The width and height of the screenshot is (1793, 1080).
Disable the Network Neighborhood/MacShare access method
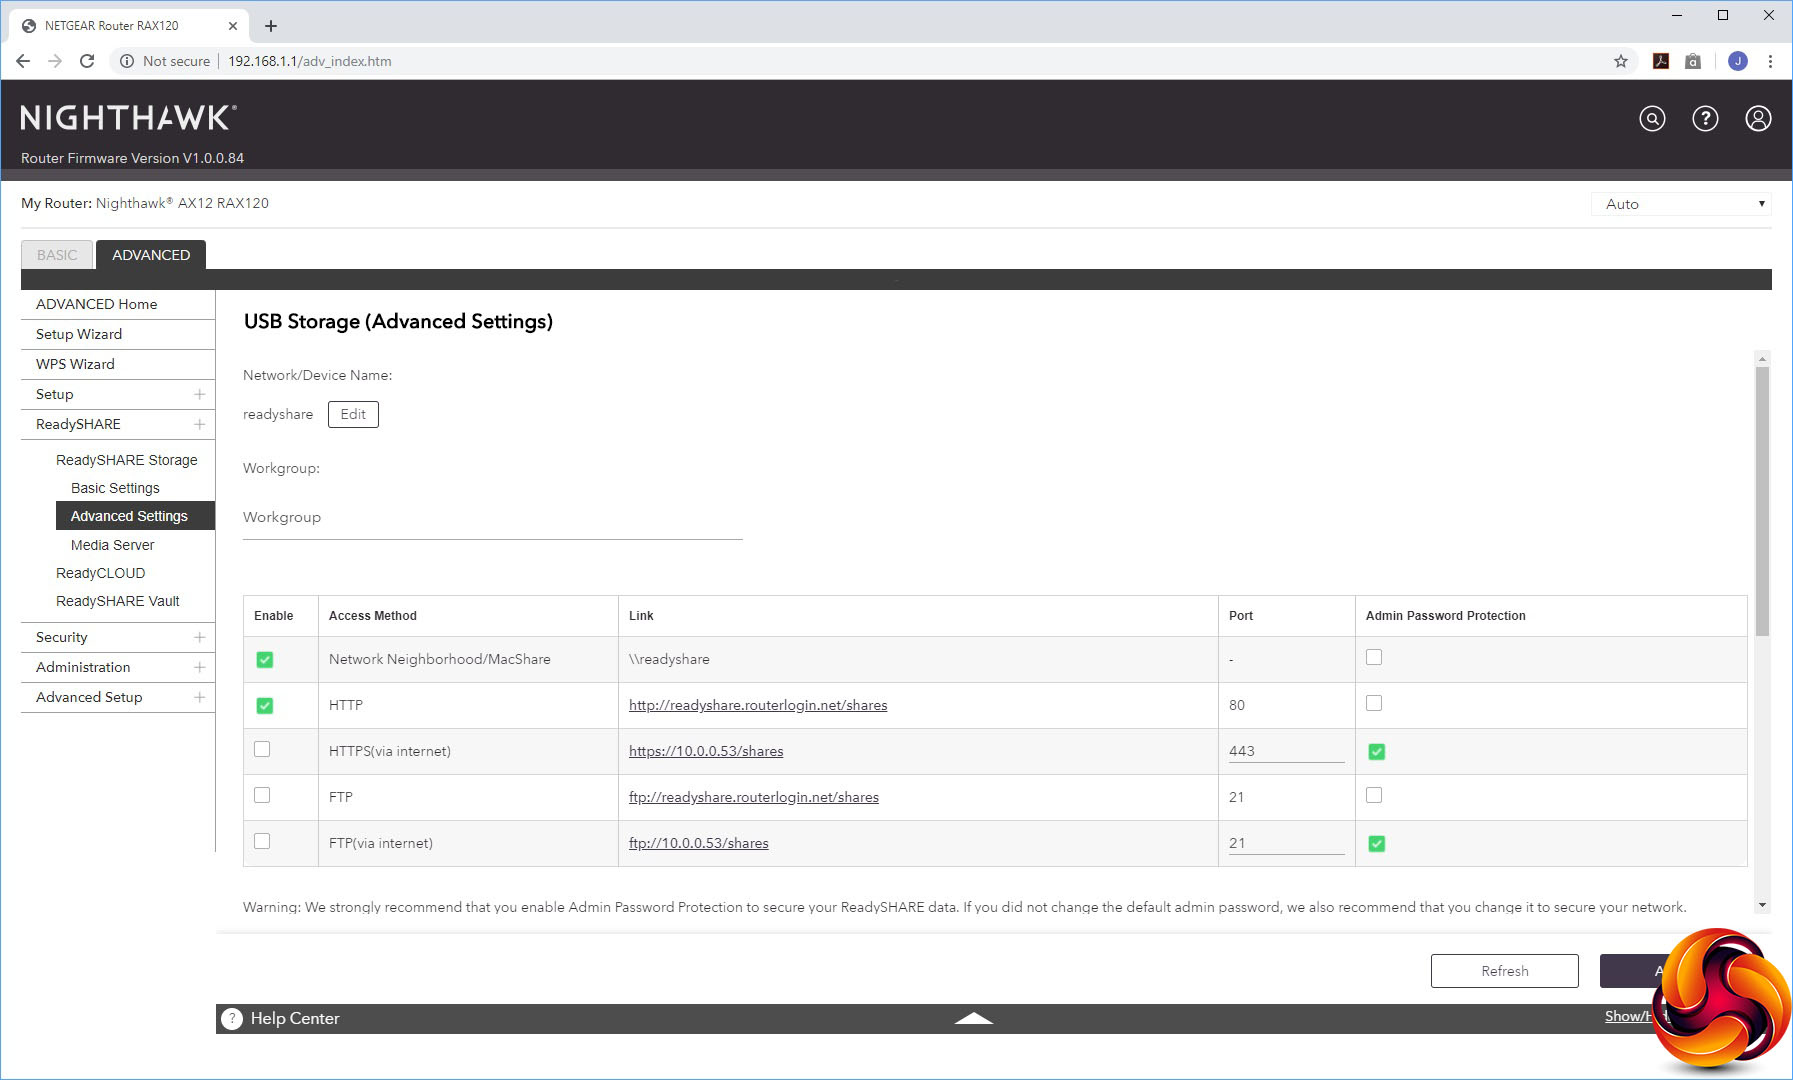264,660
